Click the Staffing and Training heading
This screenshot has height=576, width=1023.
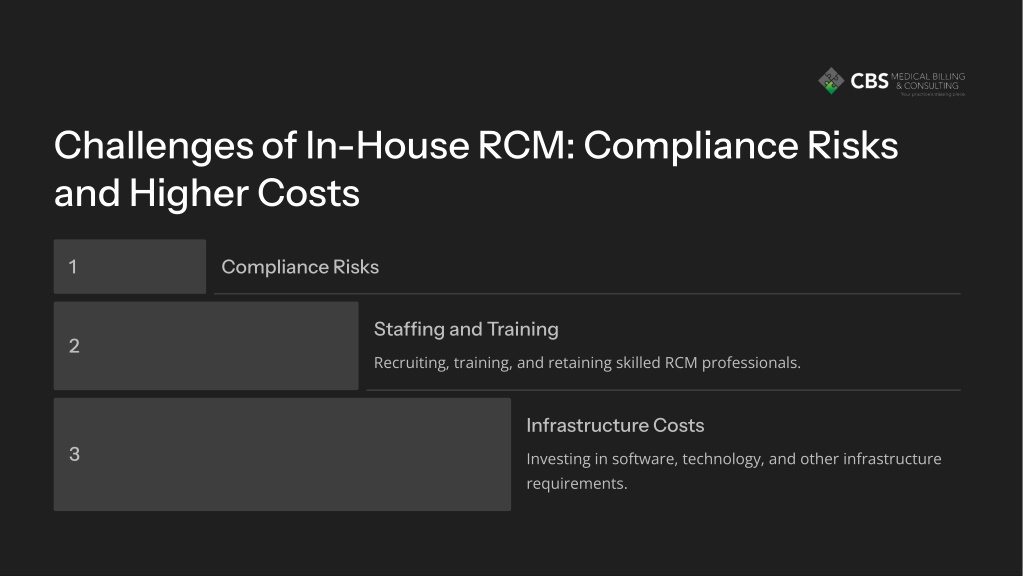pyautogui.click(x=466, y=329)
